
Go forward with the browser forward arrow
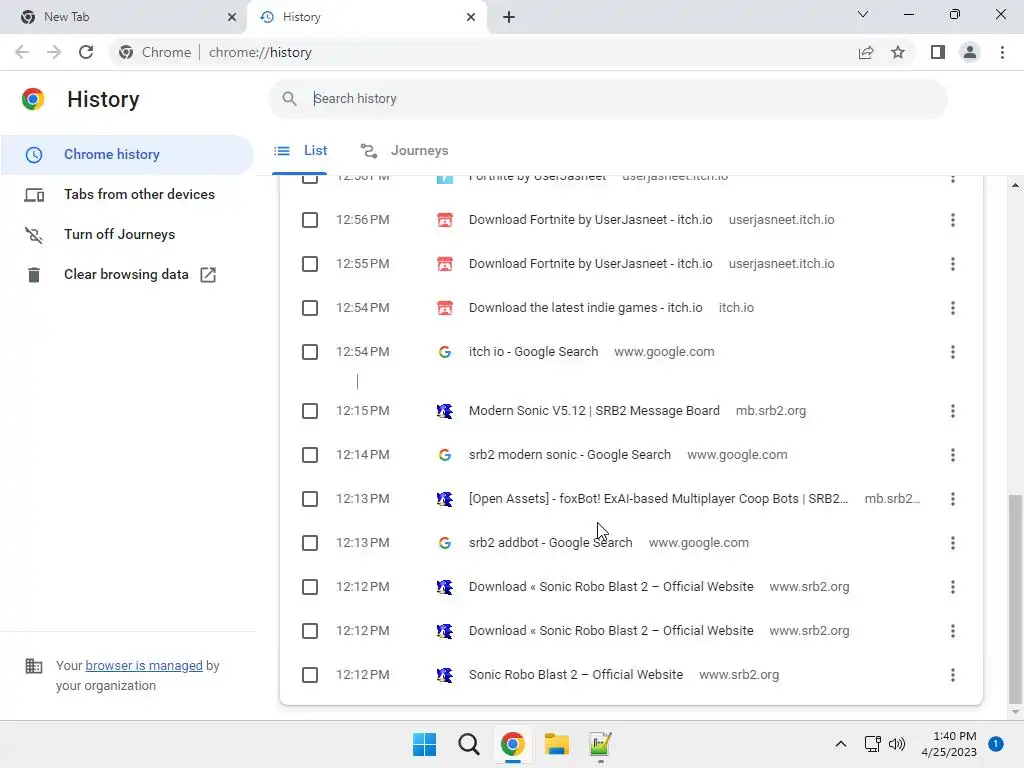tap(54, 52)
